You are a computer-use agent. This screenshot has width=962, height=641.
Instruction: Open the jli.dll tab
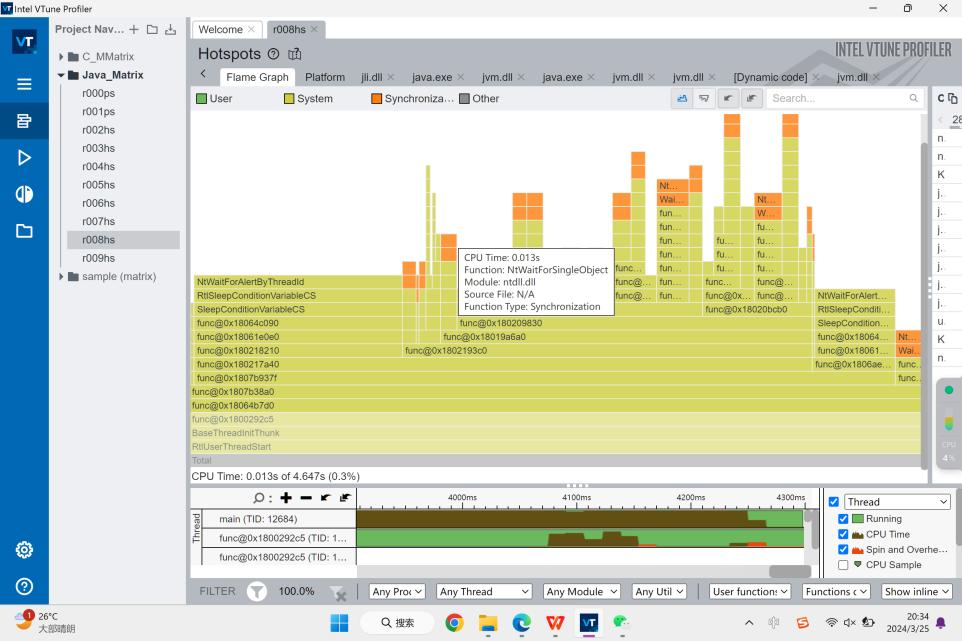coord(371,77)
